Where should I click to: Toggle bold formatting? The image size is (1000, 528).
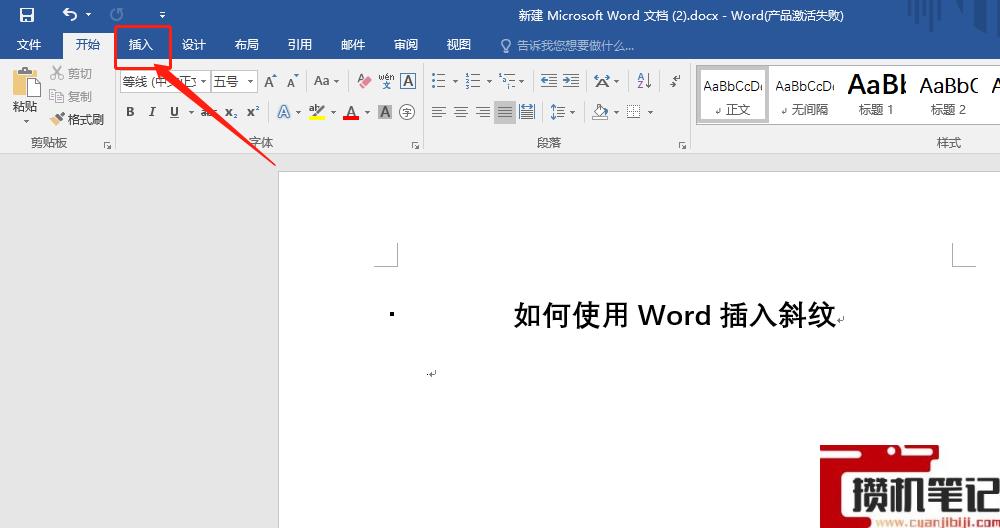tap(130, 112)
